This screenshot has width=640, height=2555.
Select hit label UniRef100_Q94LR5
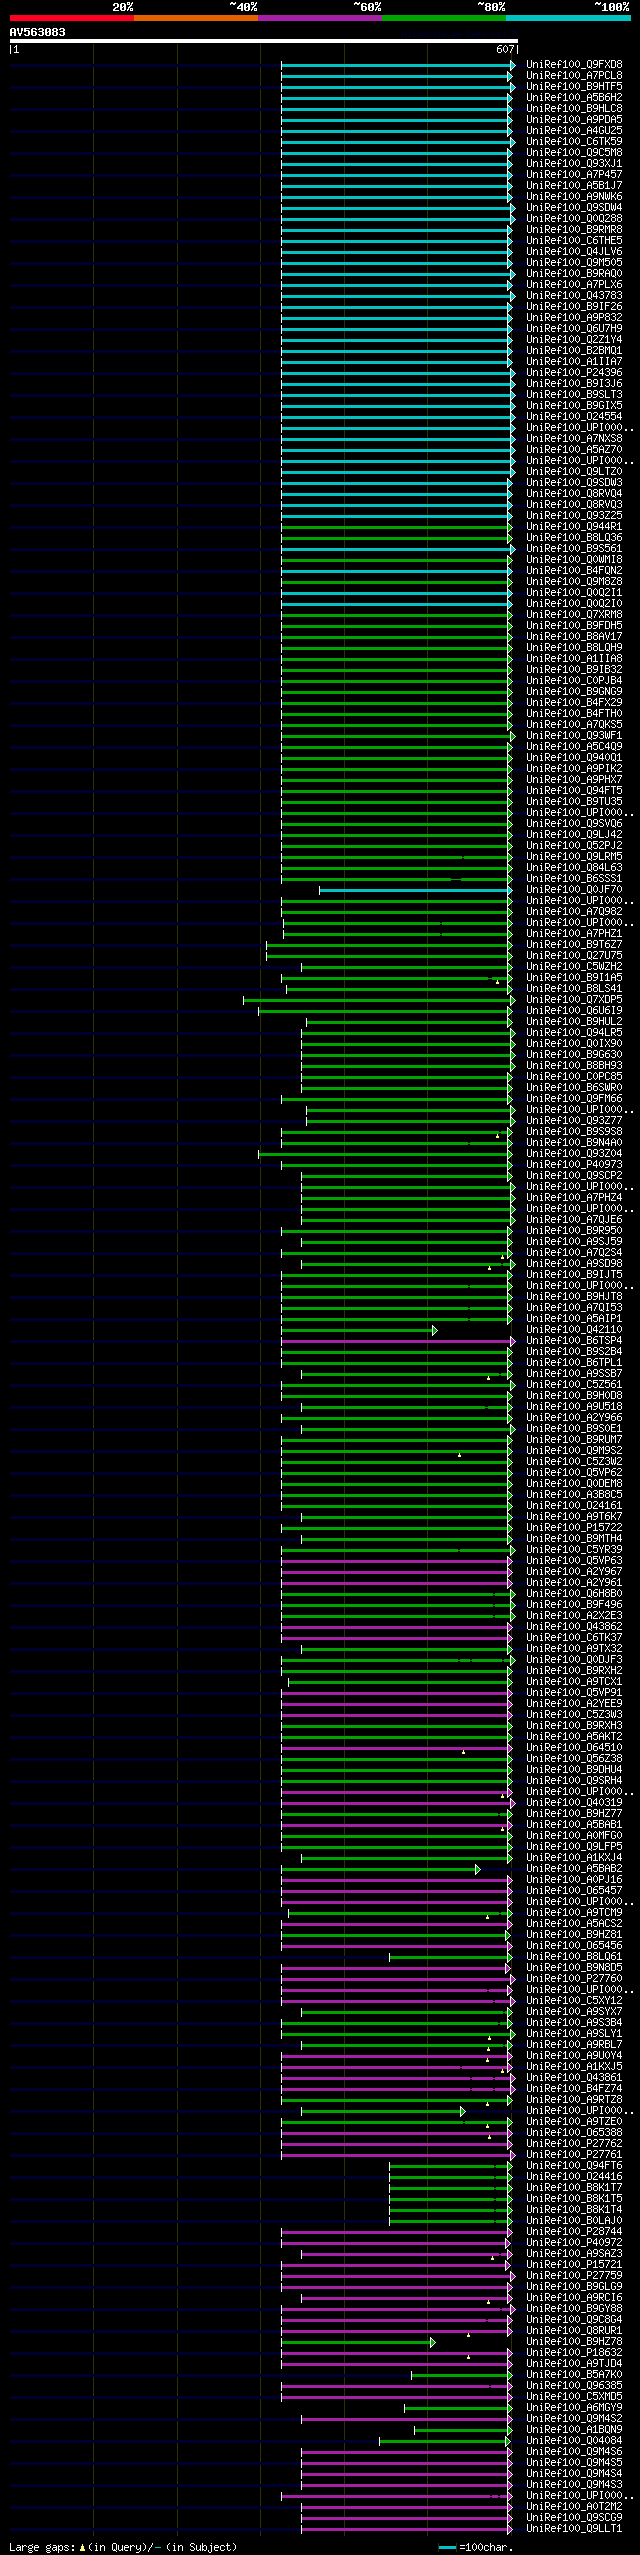coord(574,1033)
